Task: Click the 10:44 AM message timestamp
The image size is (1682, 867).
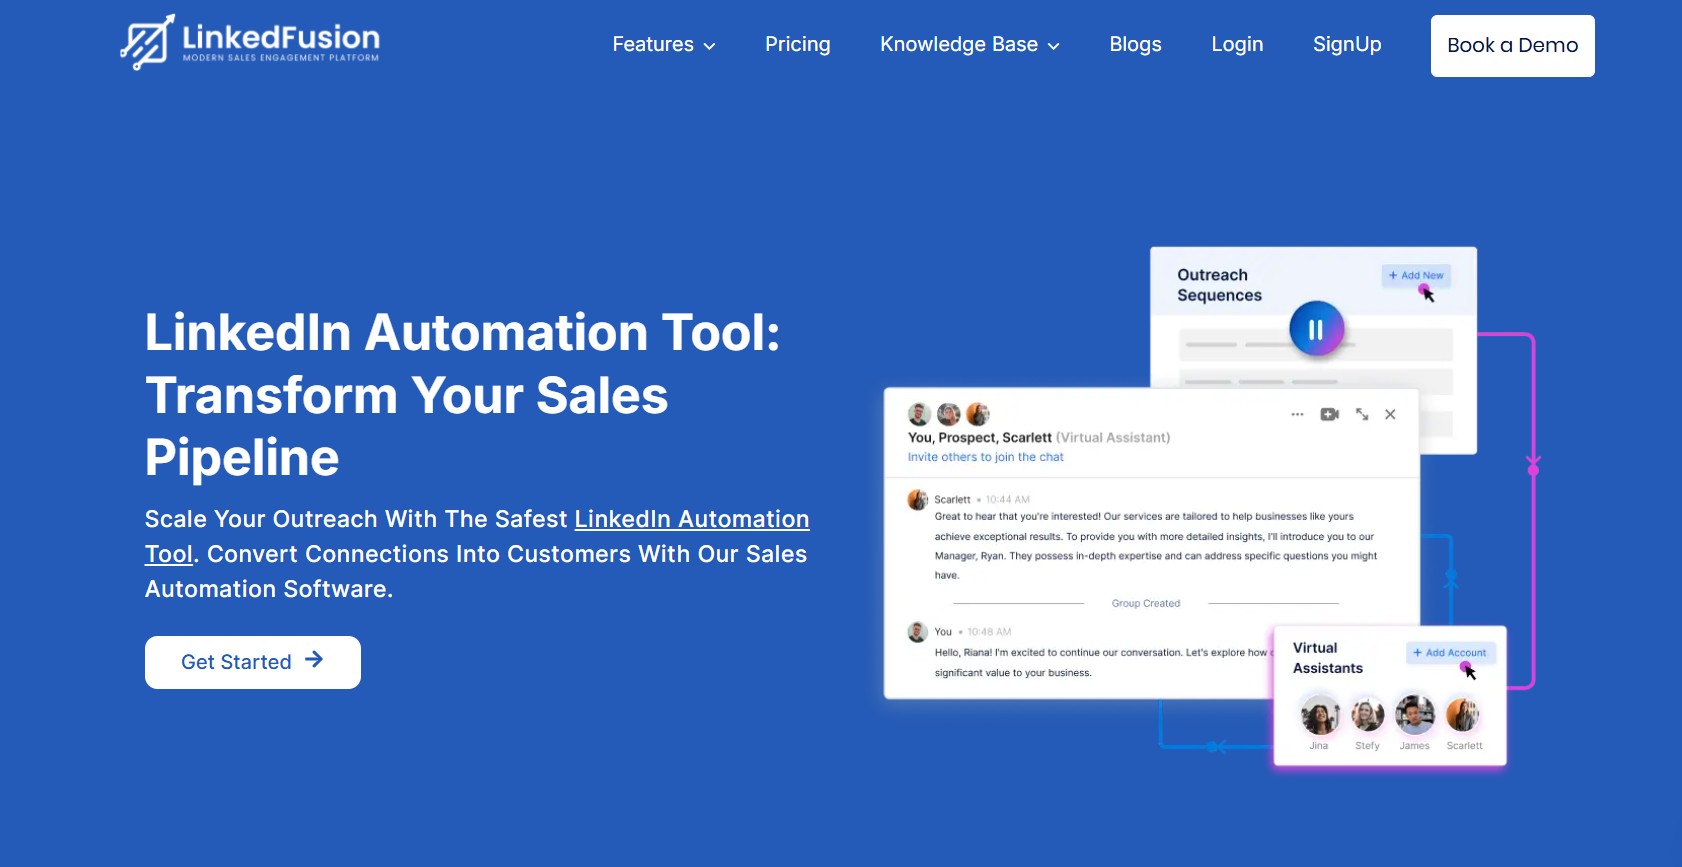Action: (1007, 500)
